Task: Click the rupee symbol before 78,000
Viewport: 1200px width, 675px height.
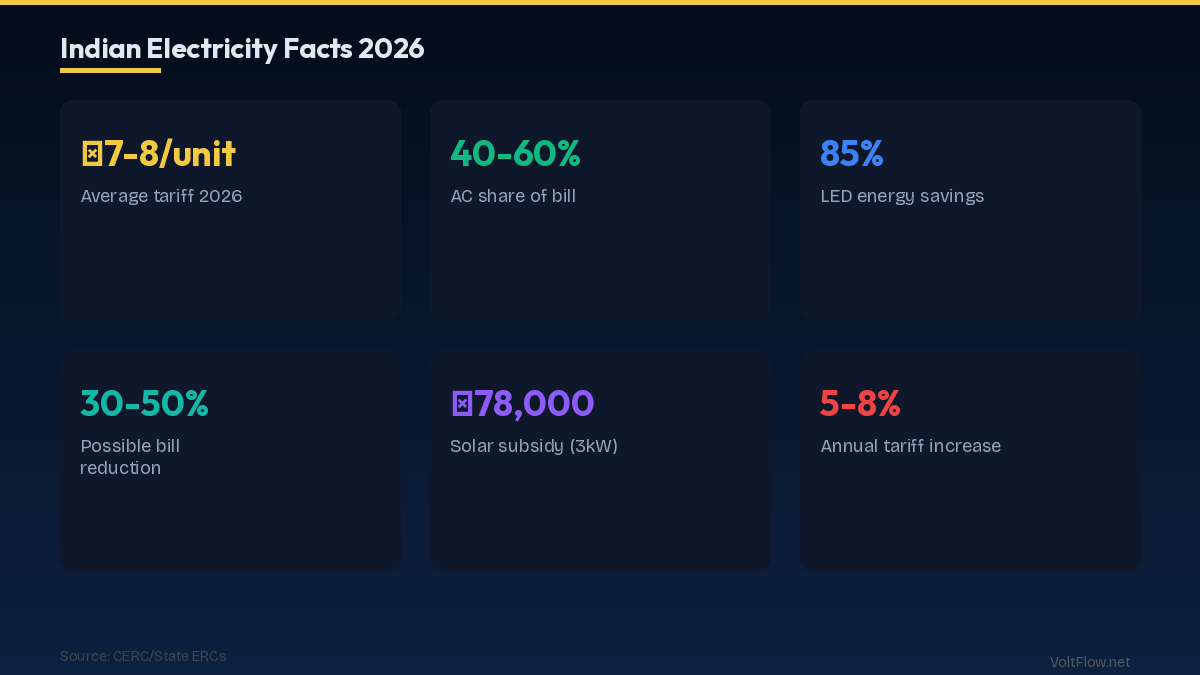Action: [461, 403]
